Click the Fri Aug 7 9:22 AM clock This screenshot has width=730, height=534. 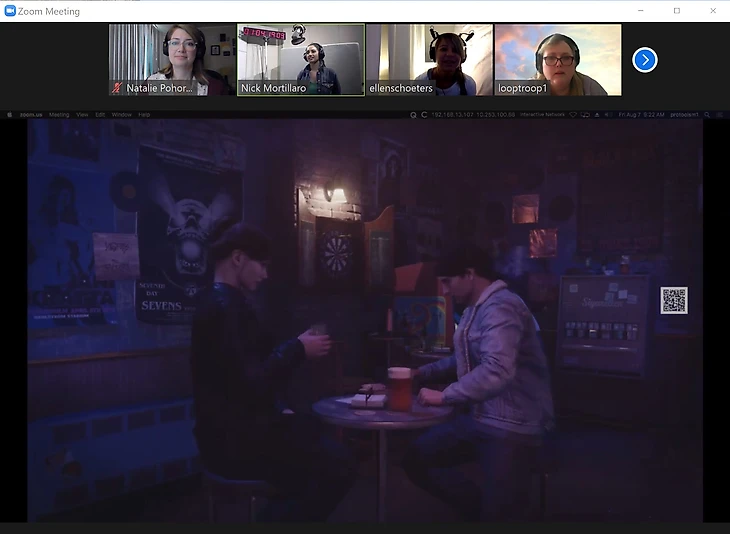(642, 115)
